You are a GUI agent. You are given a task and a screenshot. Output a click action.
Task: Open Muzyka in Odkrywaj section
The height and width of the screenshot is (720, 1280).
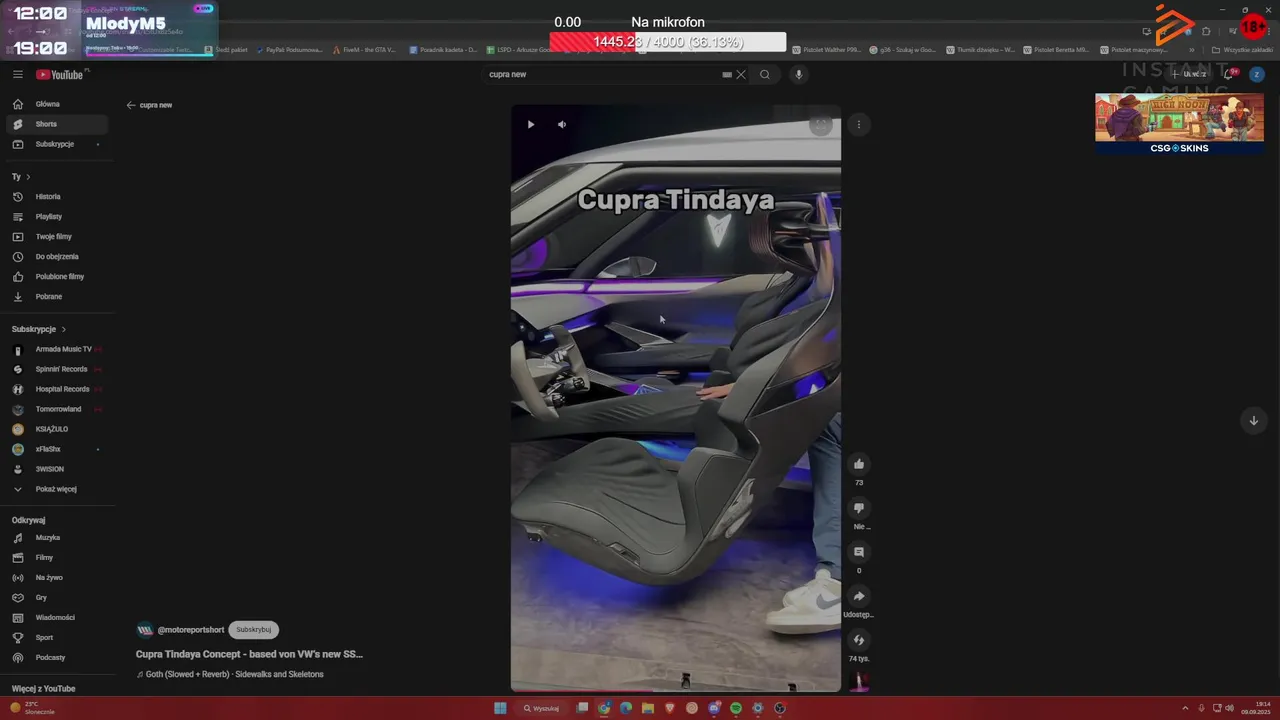coord(57,538)
